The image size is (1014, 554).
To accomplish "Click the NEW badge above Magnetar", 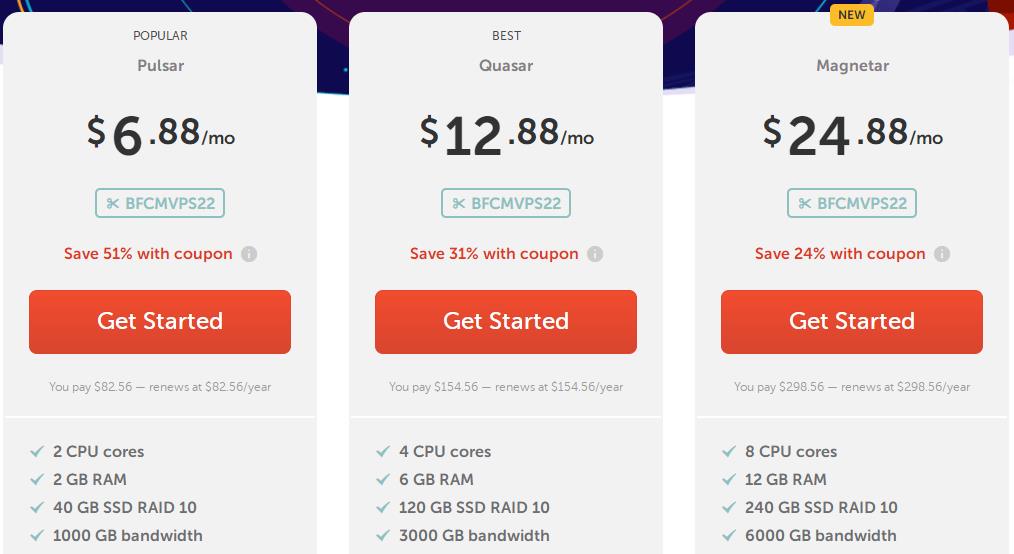I will click(x=852, y=15).
